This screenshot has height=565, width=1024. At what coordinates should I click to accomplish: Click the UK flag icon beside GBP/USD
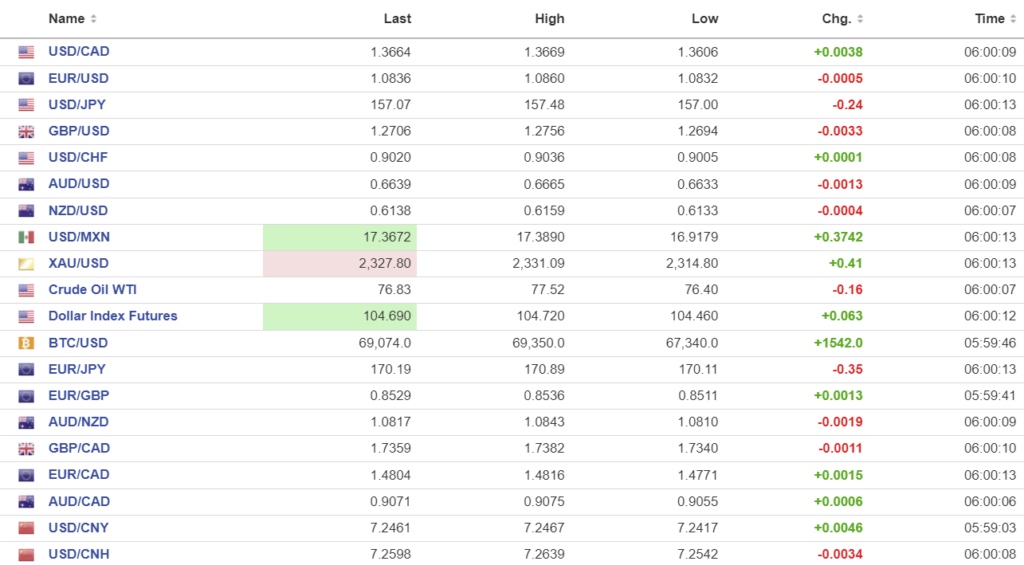tap(26, 131)
